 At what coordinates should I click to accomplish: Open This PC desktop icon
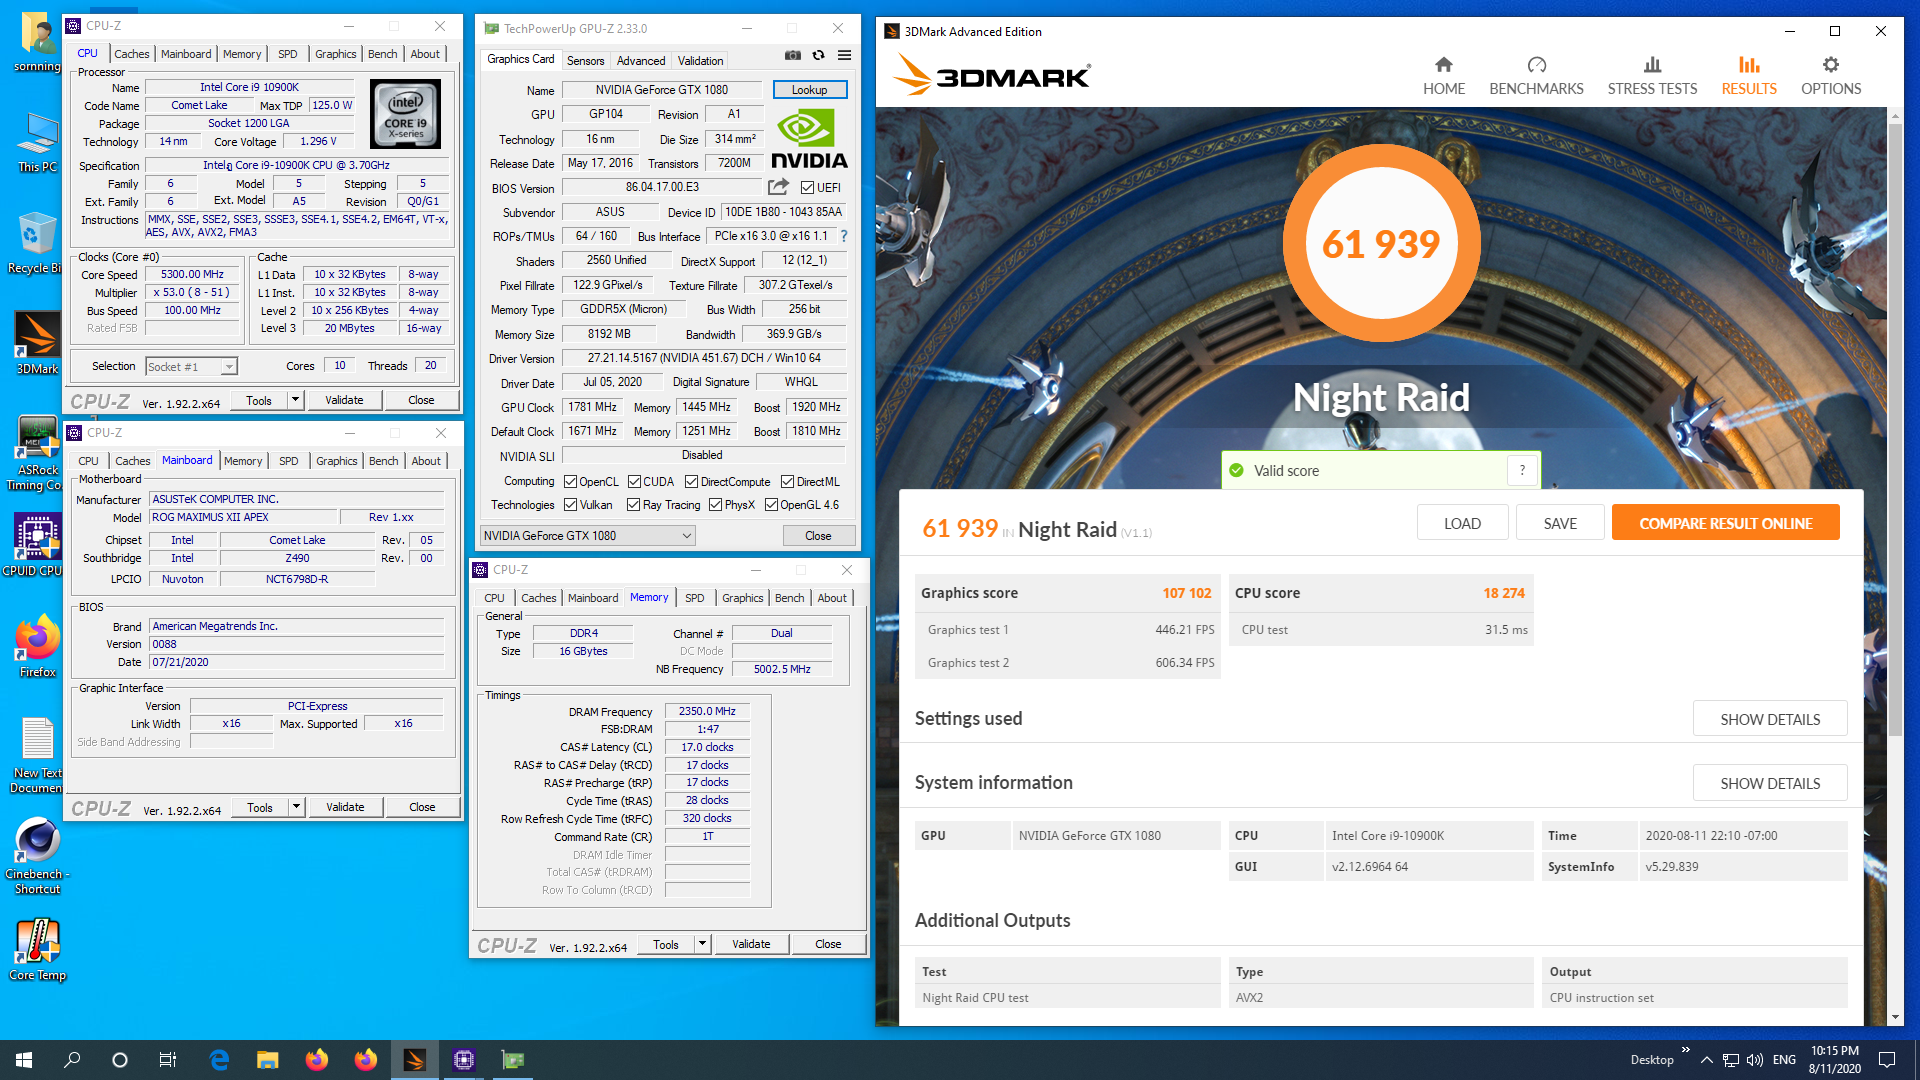(x=37, y=142)
